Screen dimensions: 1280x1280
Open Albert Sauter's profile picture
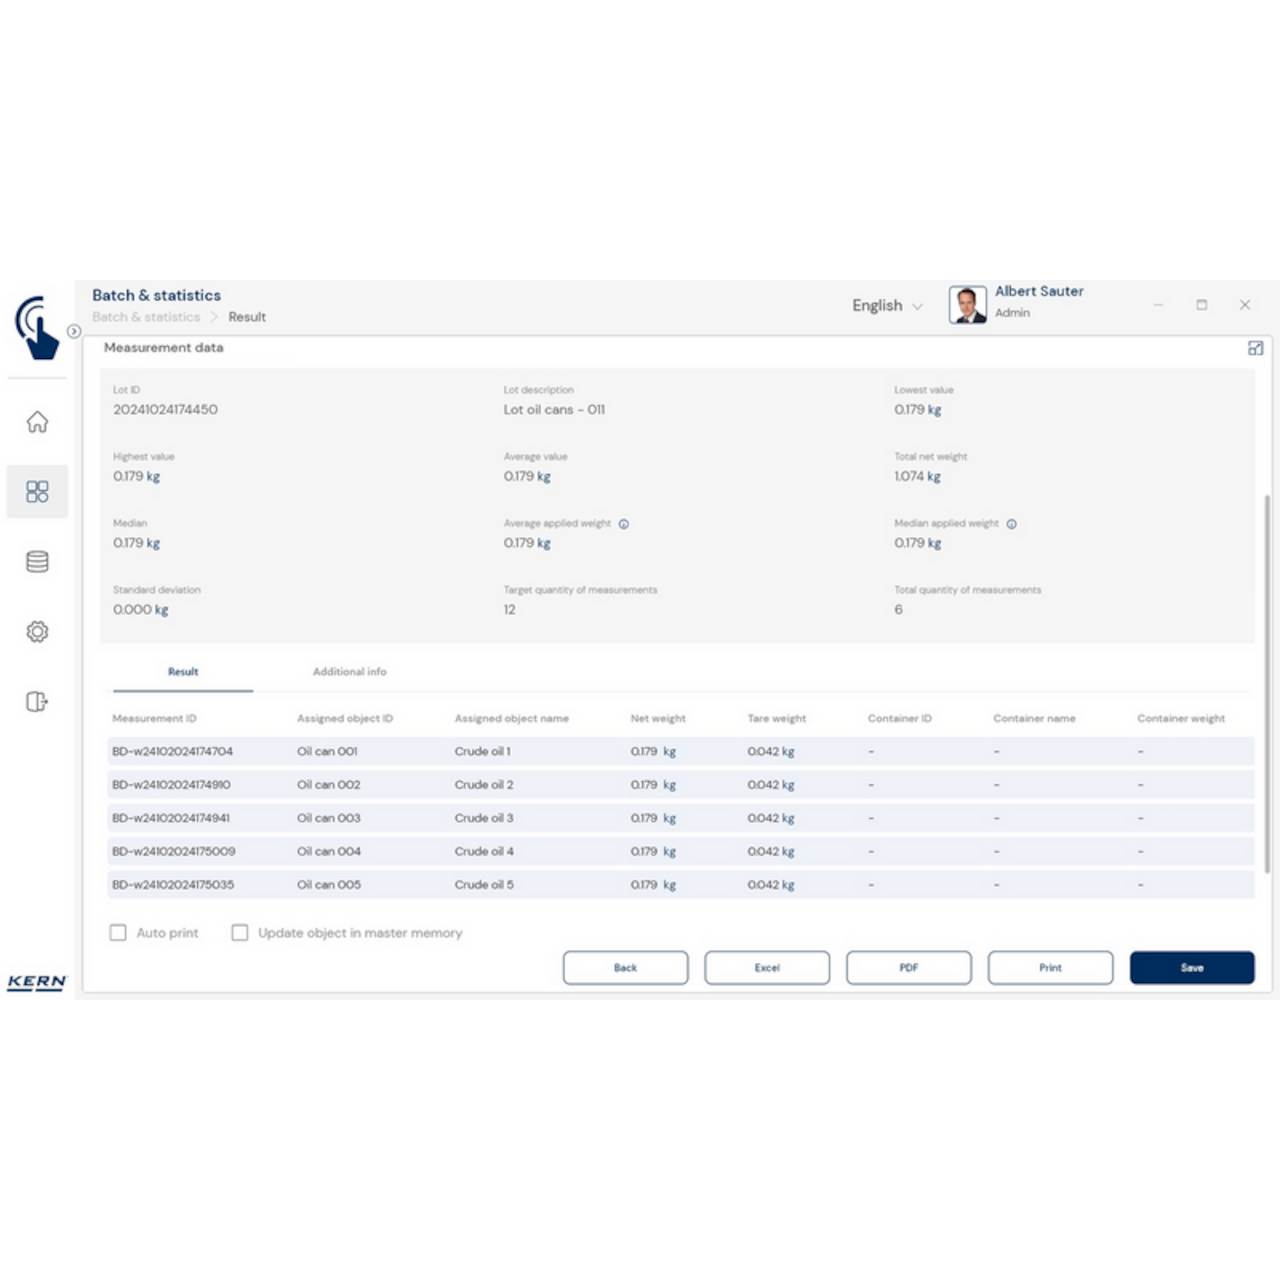pyautogui.click(x=966, y=304)
